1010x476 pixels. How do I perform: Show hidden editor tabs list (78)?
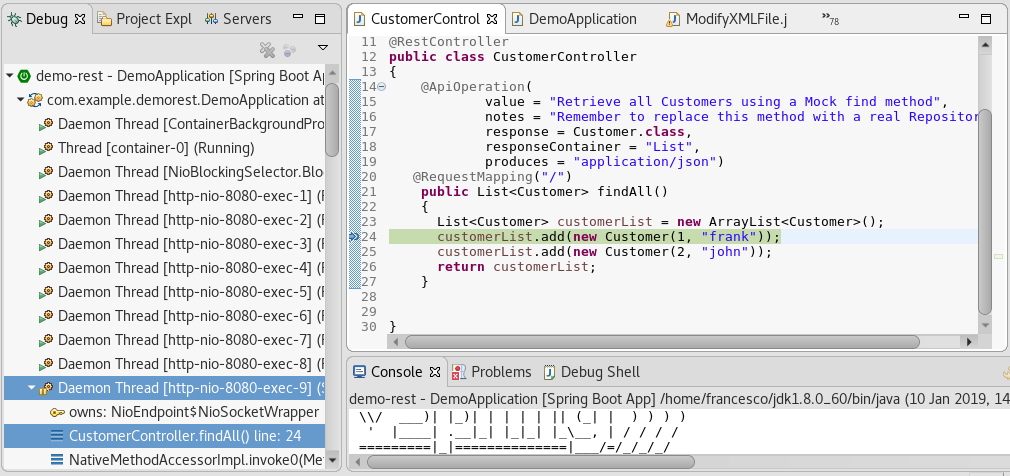(830, 19)
